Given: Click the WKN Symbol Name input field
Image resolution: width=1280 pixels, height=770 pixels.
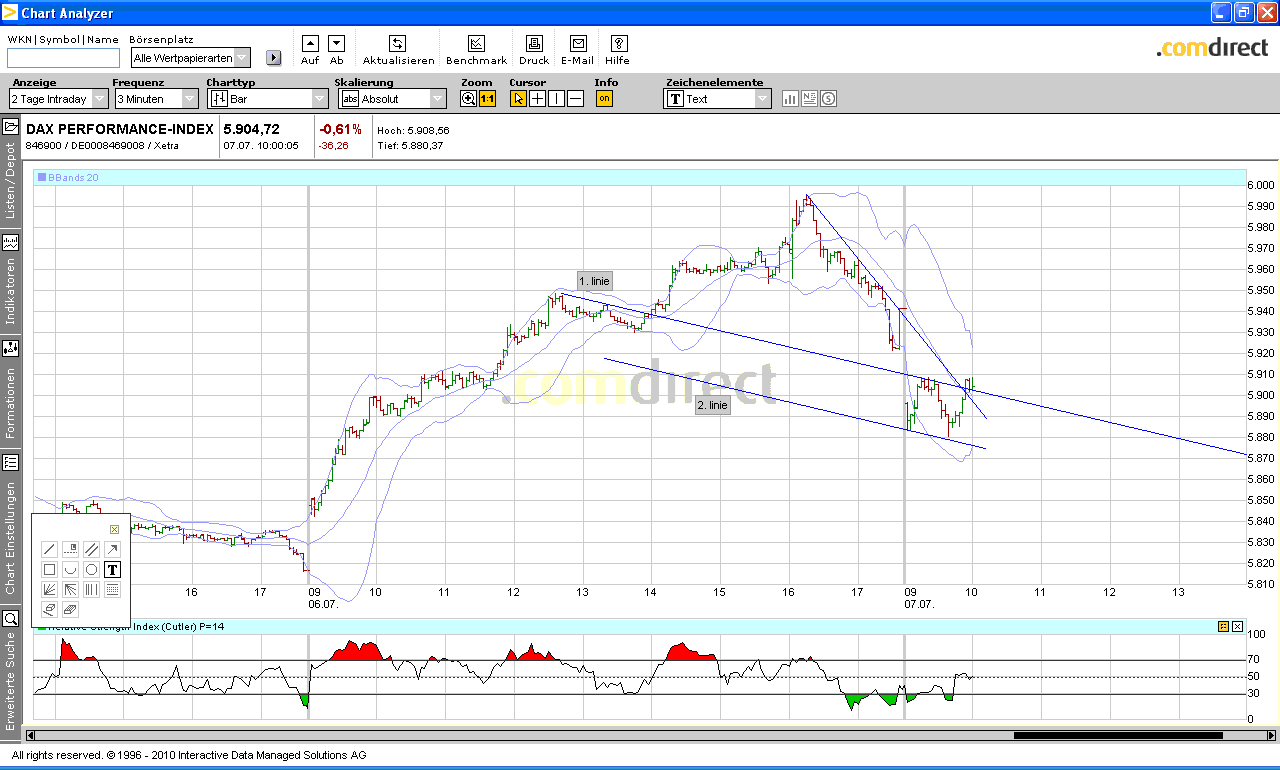Looking at the screenshot, I should pos(63,58).
